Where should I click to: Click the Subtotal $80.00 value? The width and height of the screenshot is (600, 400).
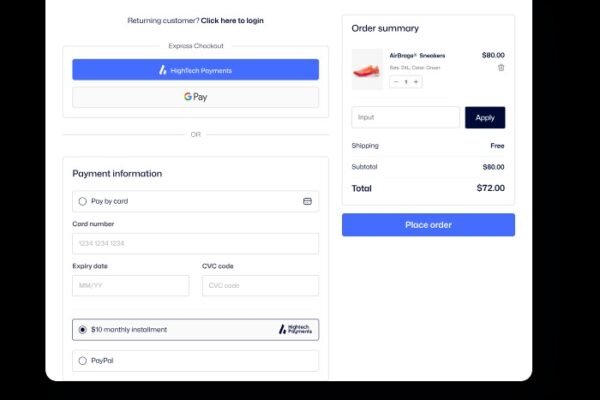[x=493, y=167]
